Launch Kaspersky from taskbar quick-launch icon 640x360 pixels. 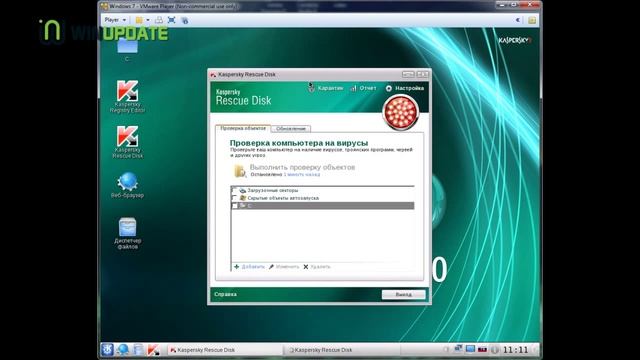click(x=153, y=350)
